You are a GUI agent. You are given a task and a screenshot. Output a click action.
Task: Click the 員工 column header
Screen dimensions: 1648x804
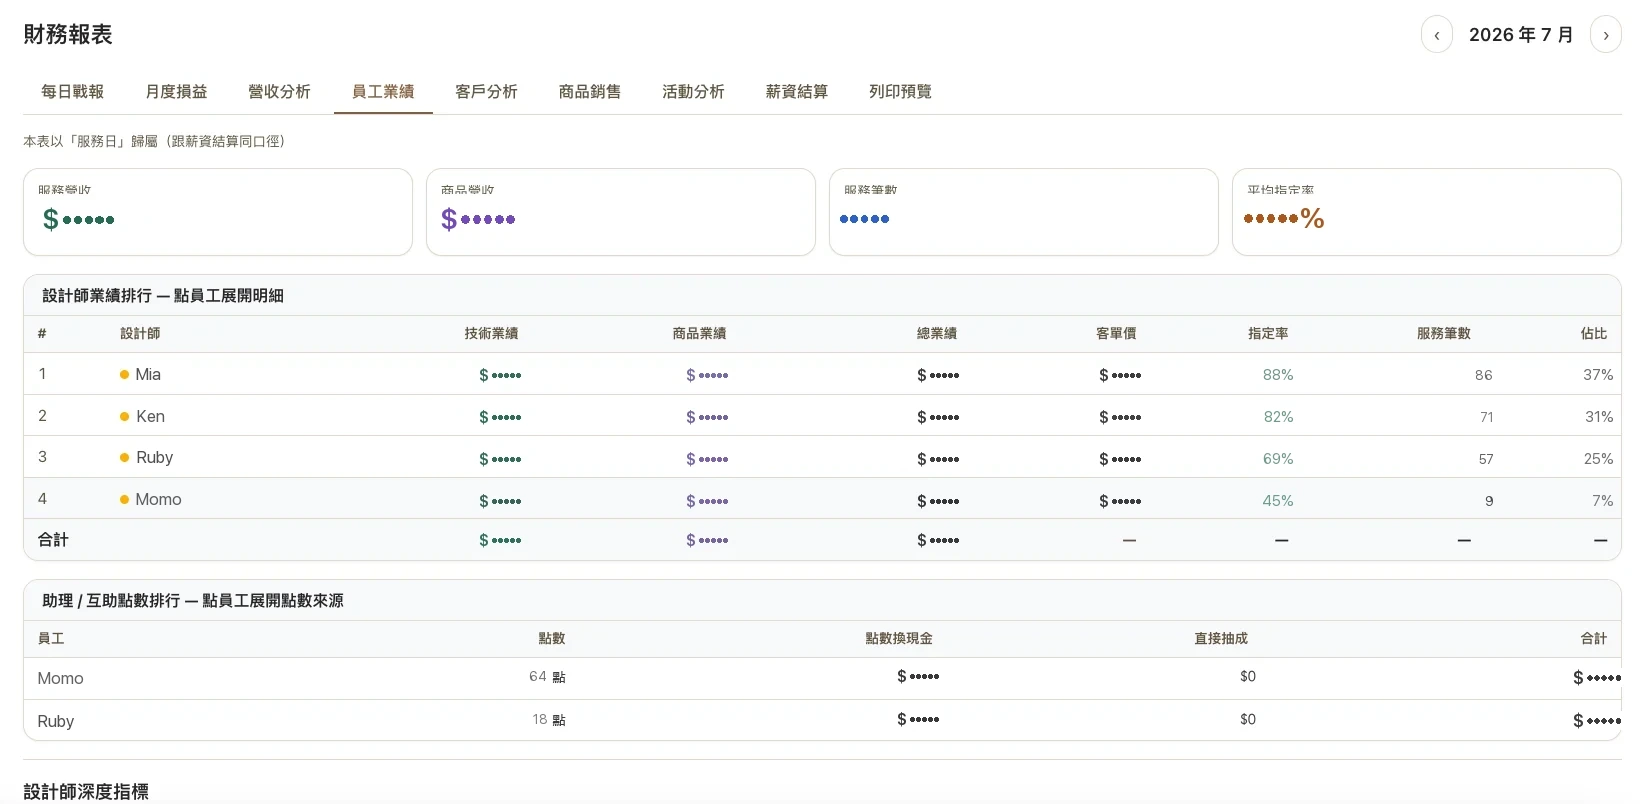coord(51,639)
